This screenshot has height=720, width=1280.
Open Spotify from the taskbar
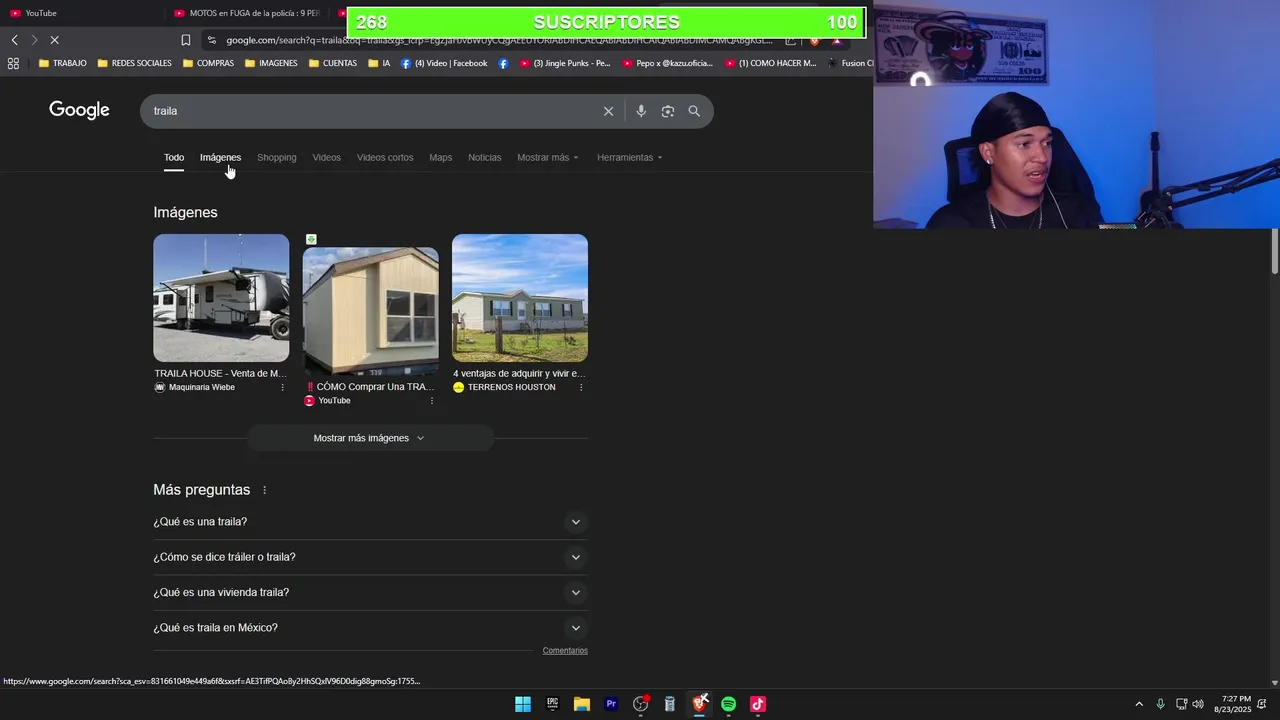(729, 704)
